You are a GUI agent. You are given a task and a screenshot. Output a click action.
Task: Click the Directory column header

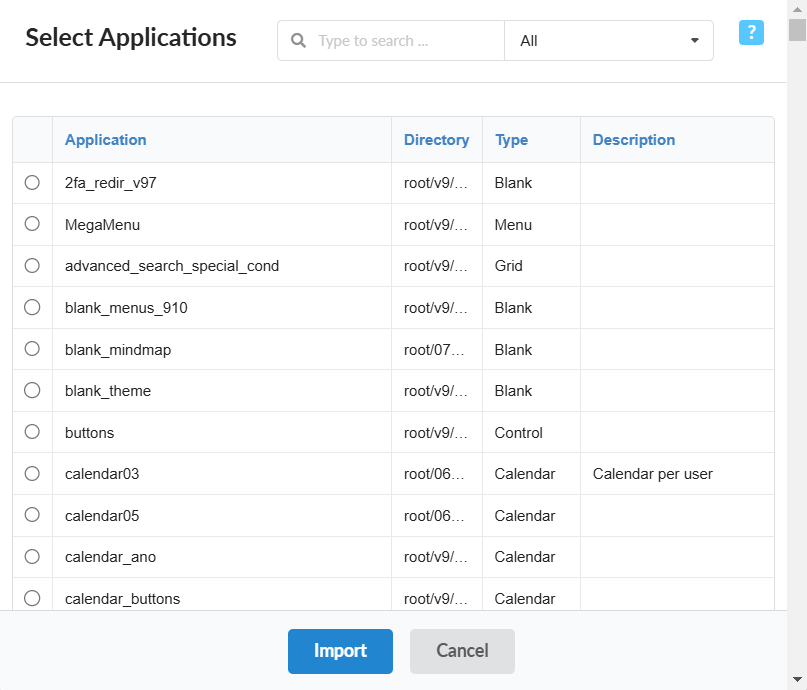click(436, 140)
